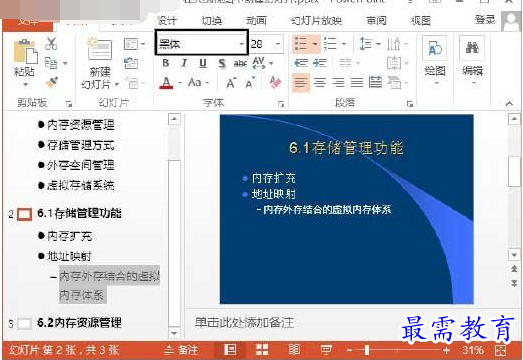Open the line spacing options
This screenshot has height=360, width=523.
click(x=370, y=44)
